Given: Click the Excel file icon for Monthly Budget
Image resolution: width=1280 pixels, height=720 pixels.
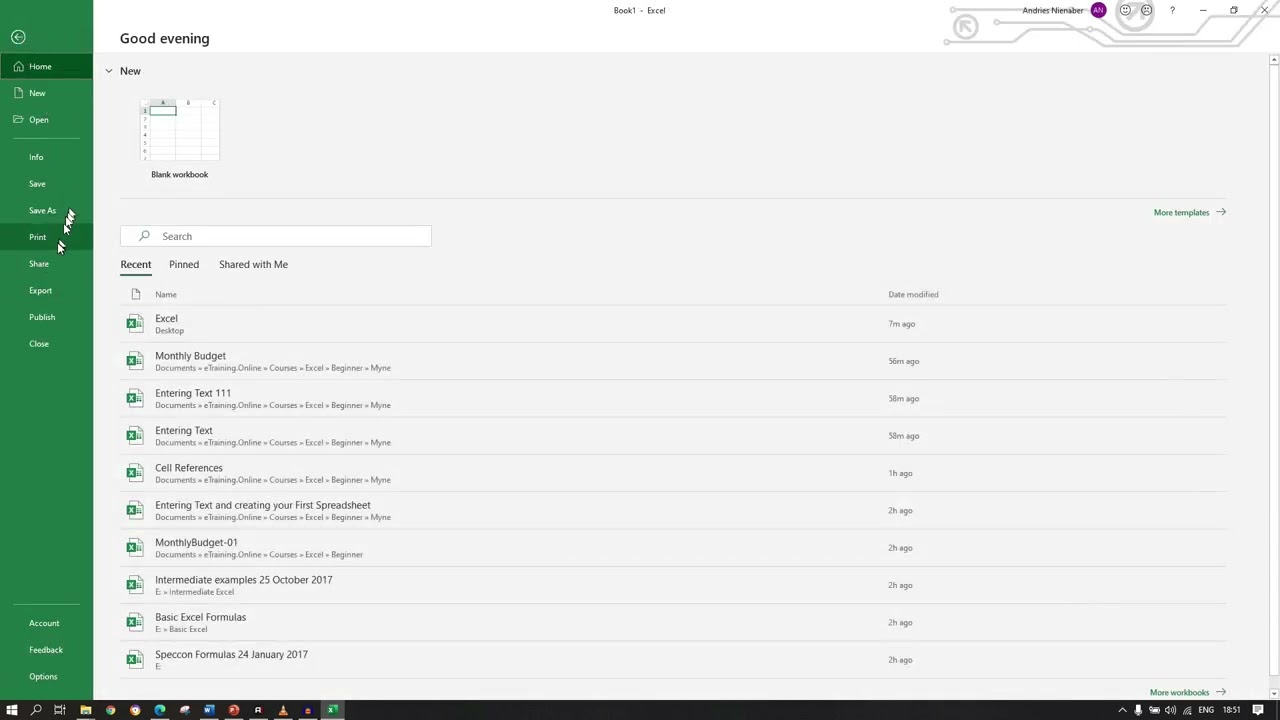Looking at the screenshot, I should pos(135,361).
